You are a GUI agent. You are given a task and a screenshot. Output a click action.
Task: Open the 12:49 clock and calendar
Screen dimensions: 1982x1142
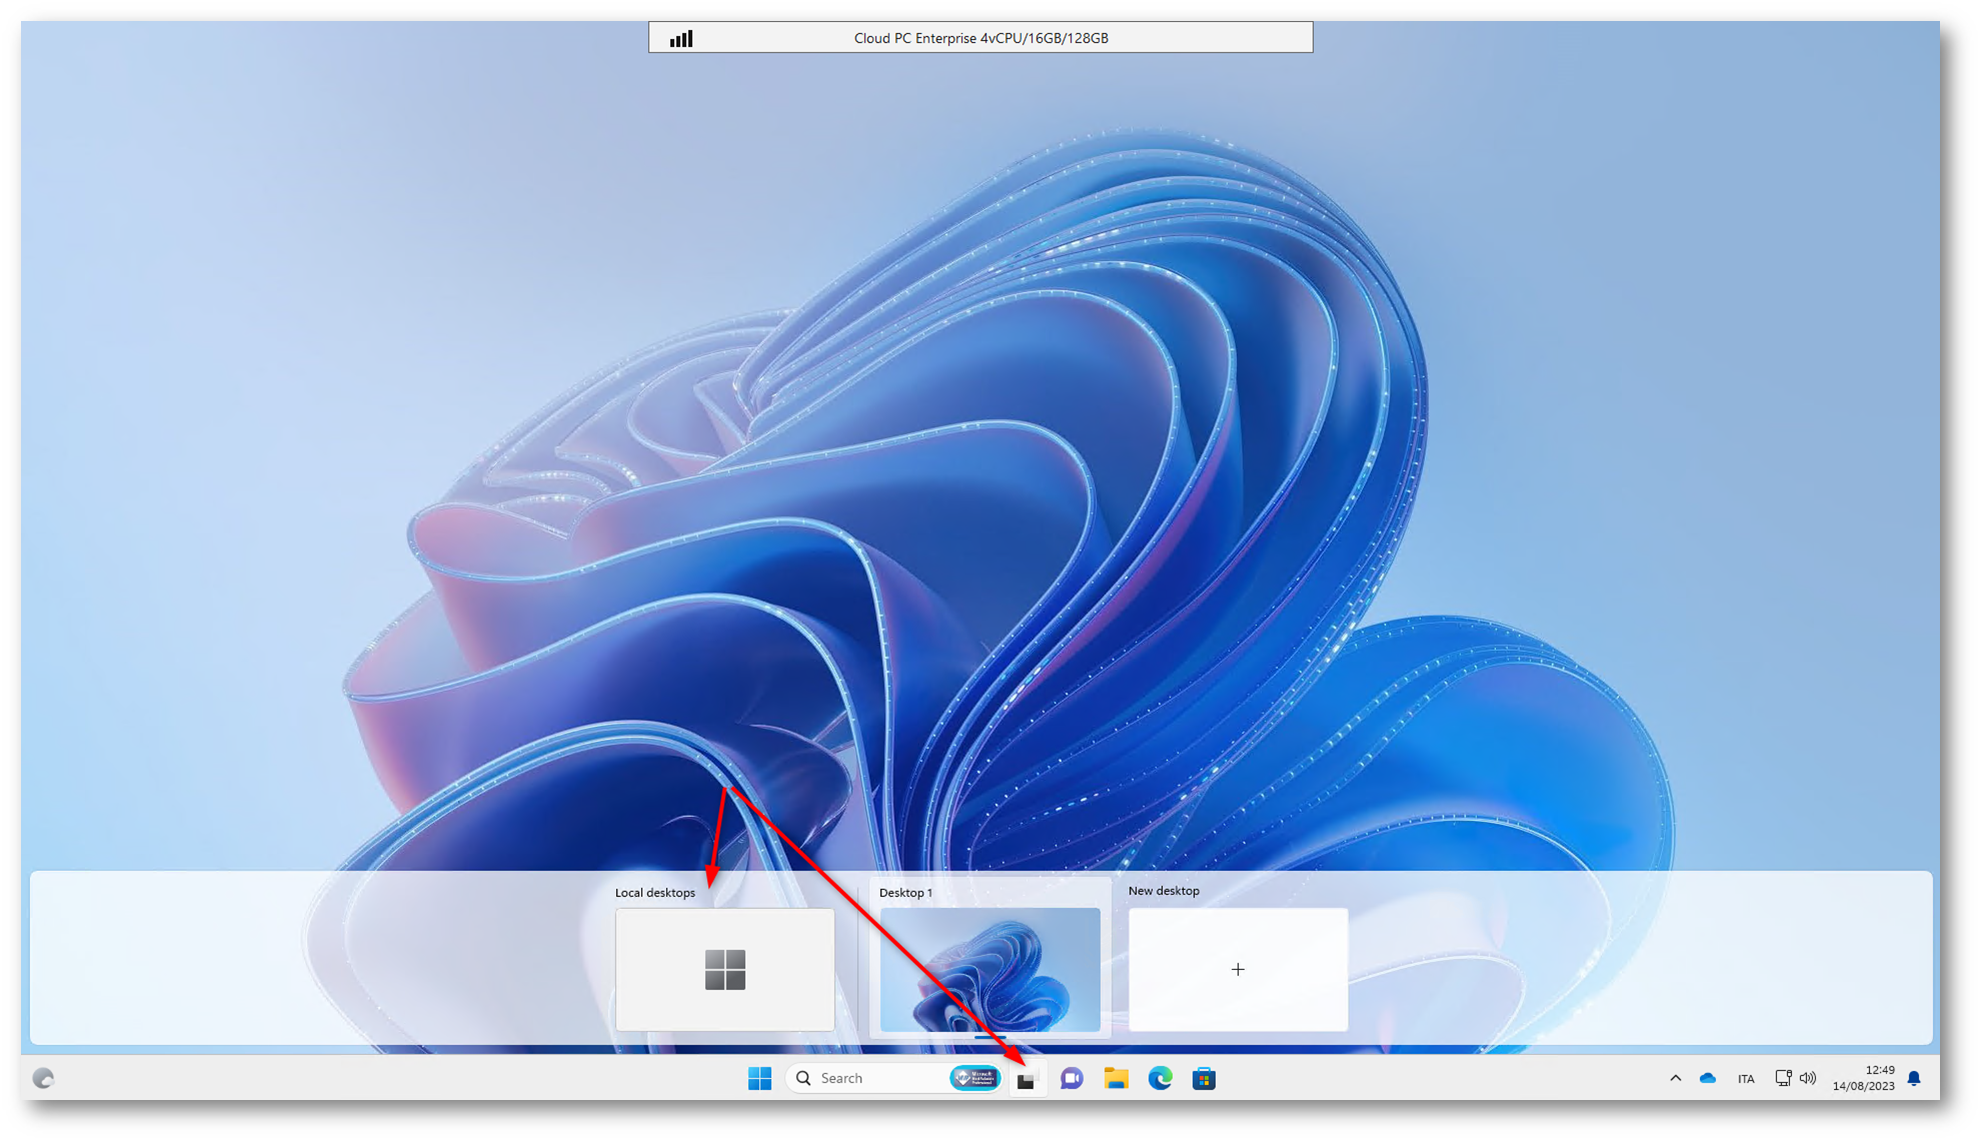[1864, 1078]
